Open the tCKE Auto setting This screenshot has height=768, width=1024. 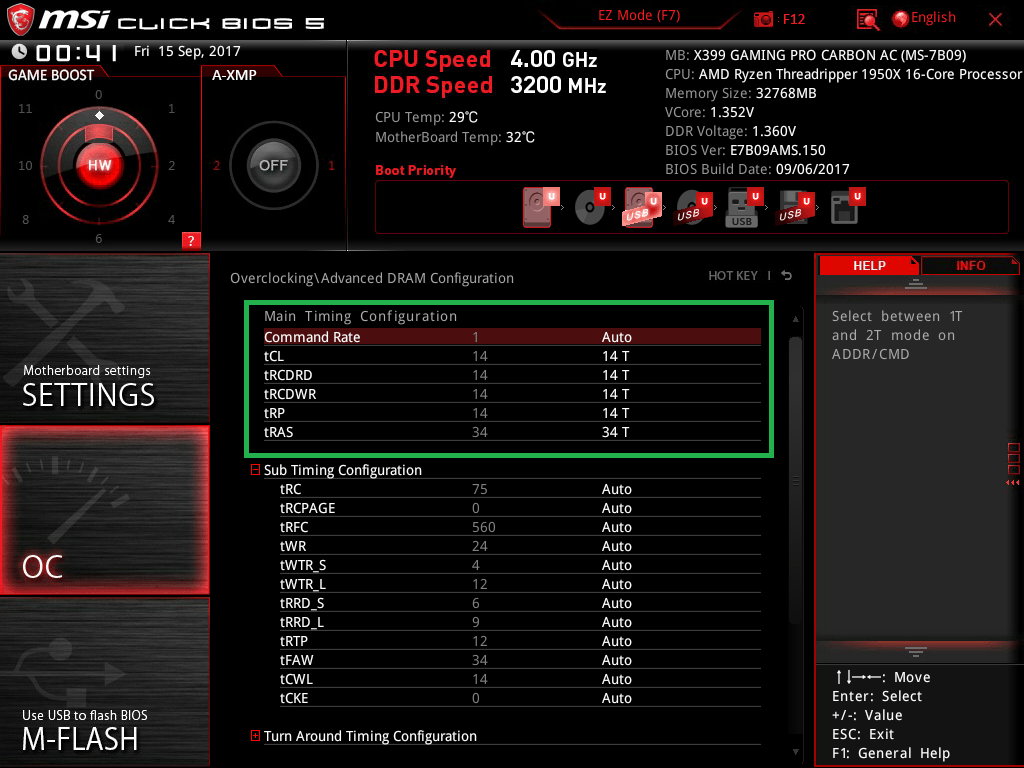pyautogui.click(x=616, y=698)
